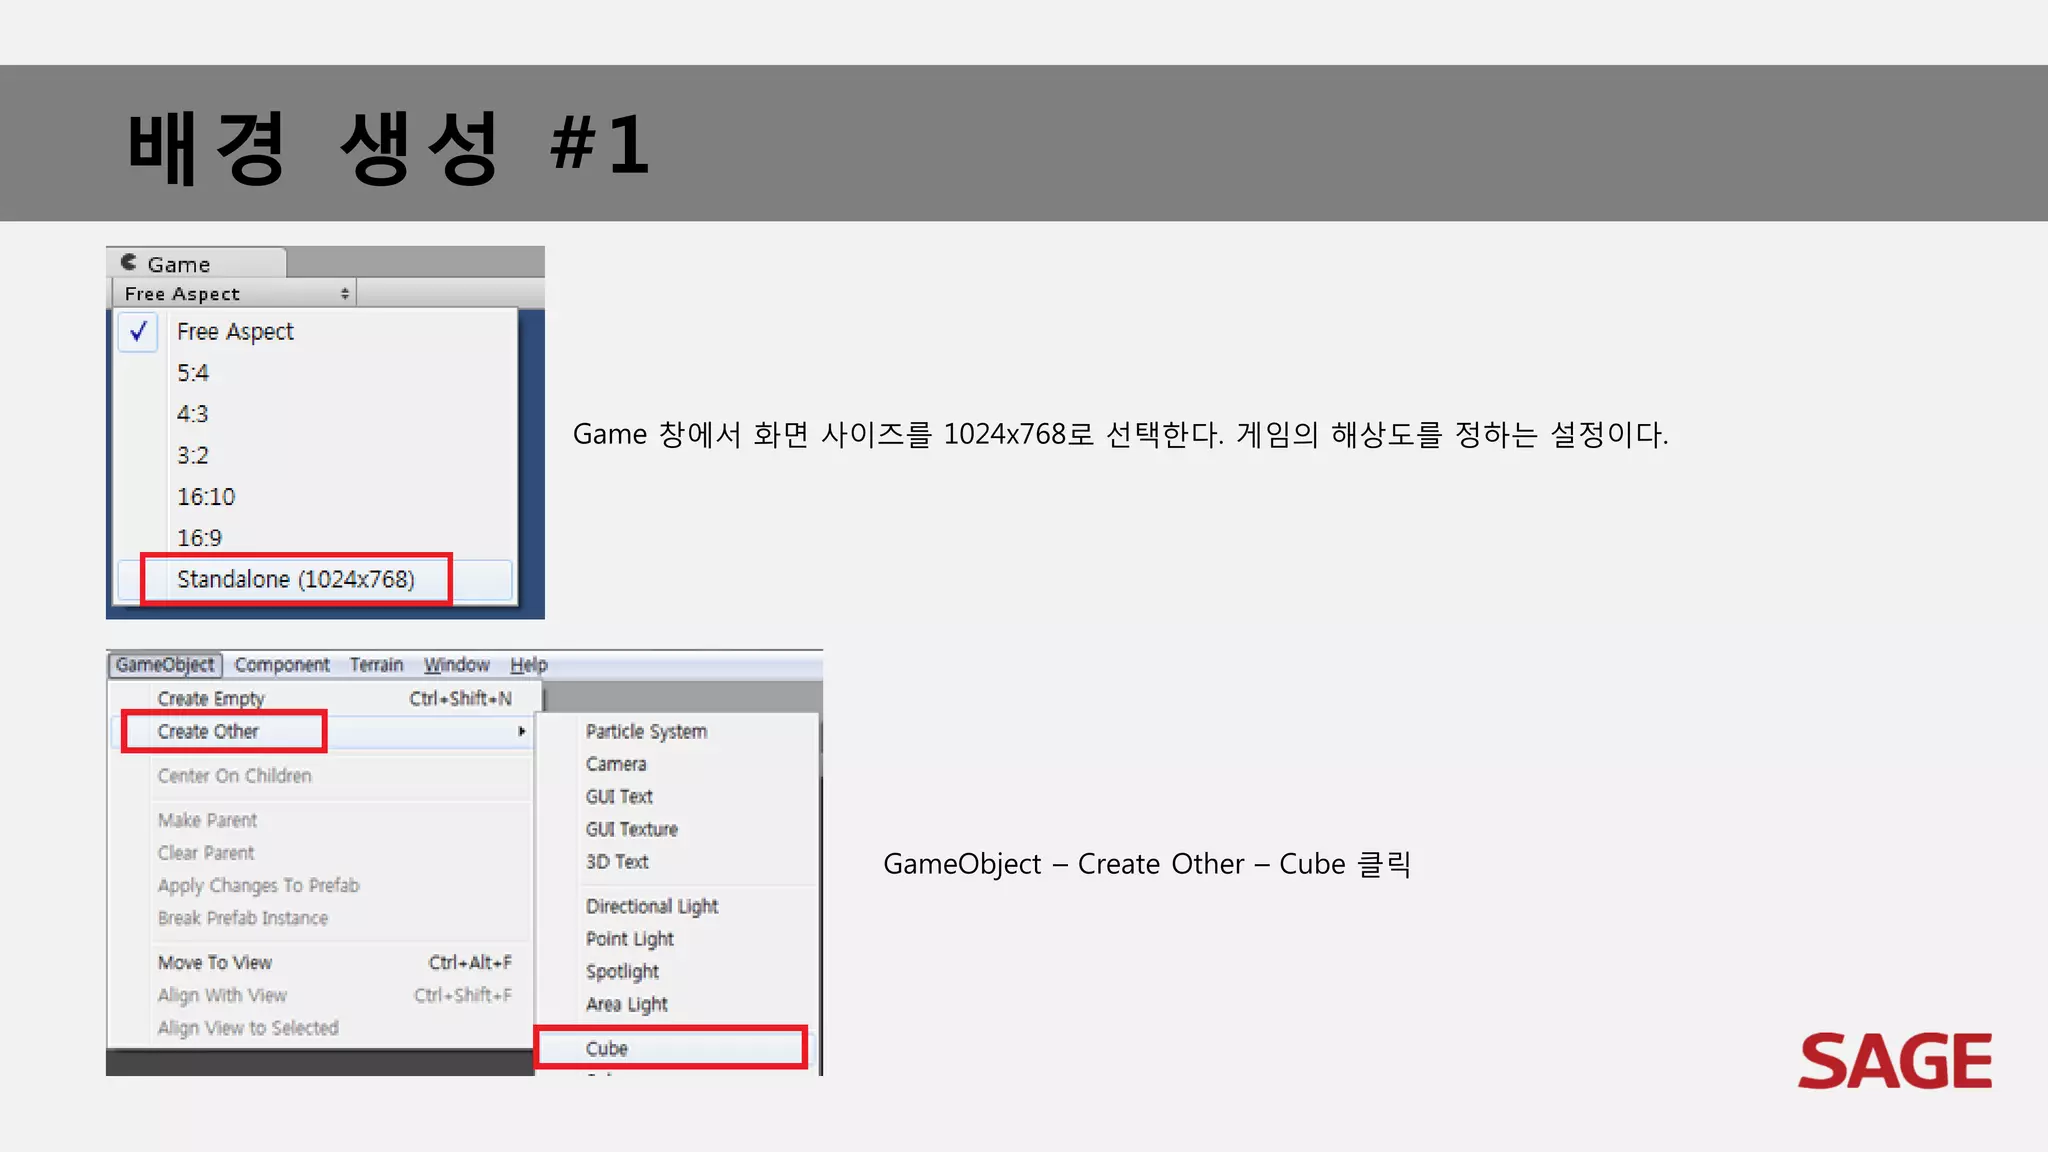2048x1152 pixels.
Task: Select the 5:4 aspect ratio
Action: [x=193, y=373]
